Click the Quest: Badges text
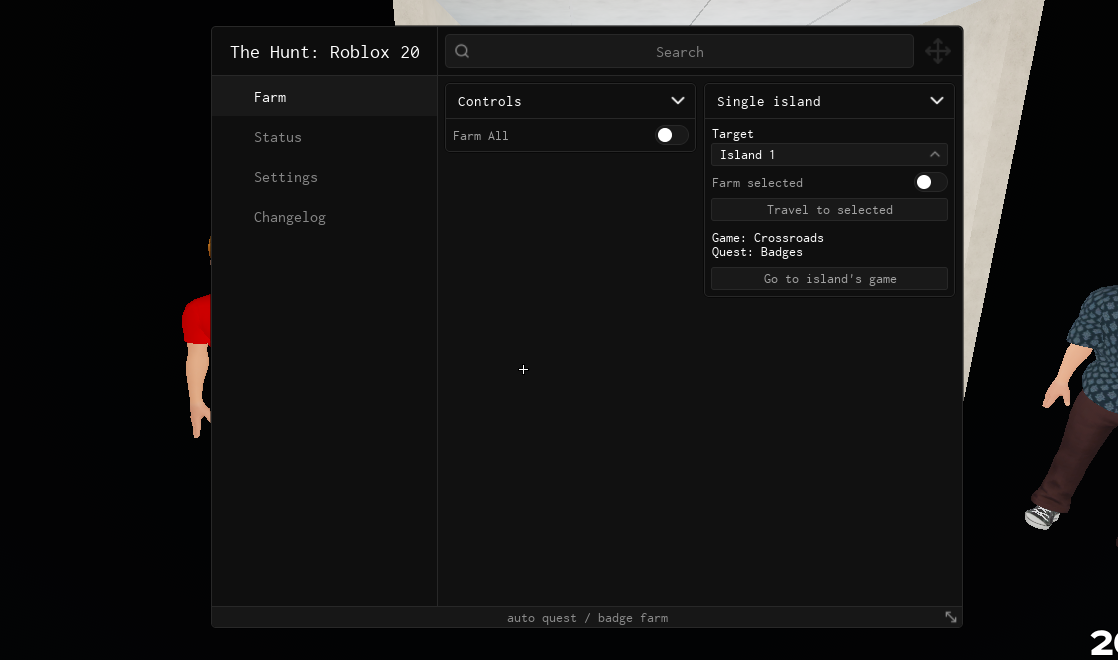The width and height of the screenshot is (1118, 660). [757, 252]
